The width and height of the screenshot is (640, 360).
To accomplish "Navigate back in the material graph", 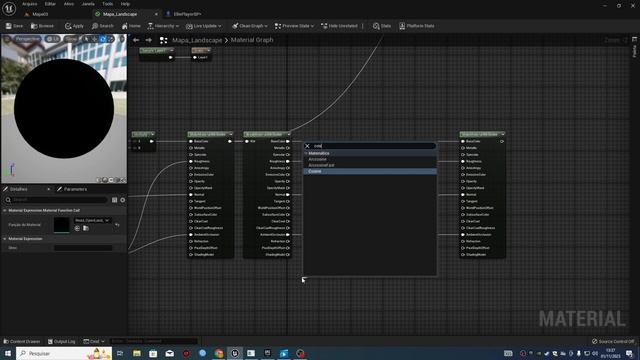I will click(136, 40).
